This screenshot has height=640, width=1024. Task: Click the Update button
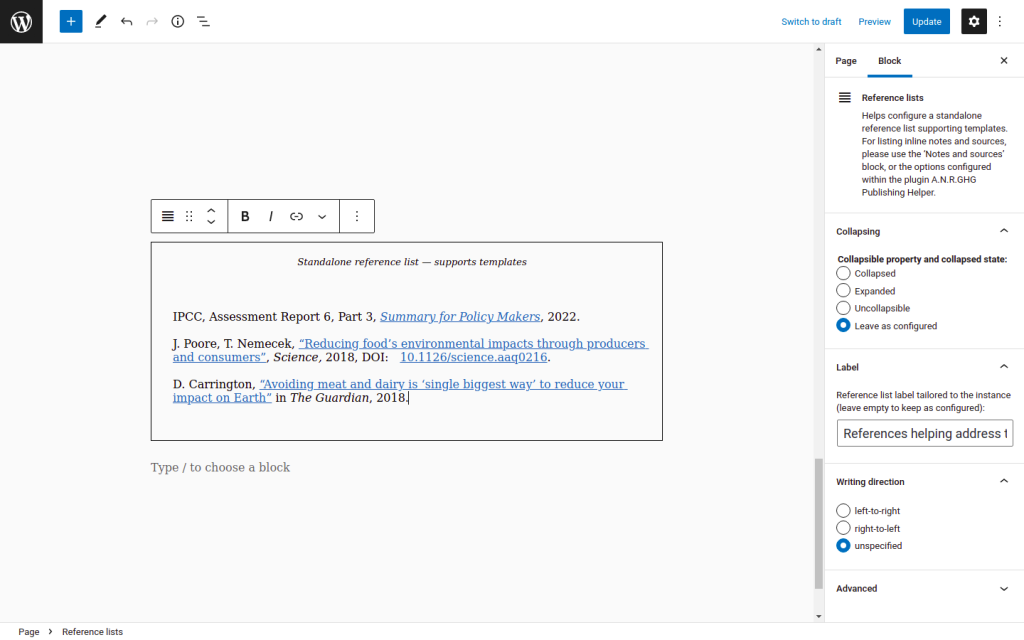click(x=927, y=22)
